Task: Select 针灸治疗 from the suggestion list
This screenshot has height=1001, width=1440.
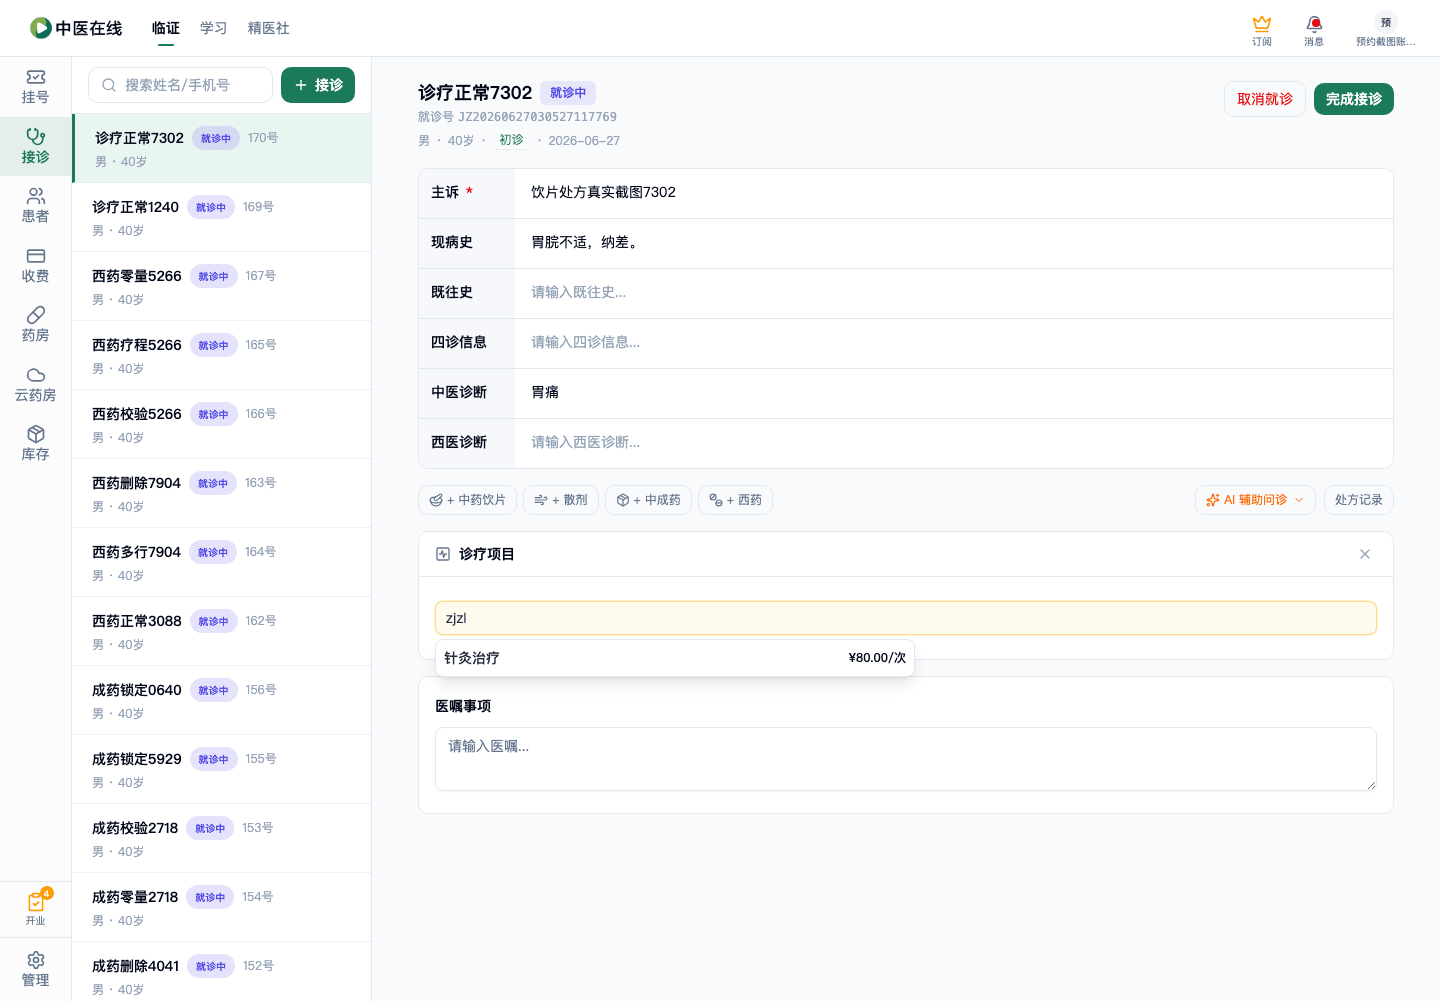Action: 674,658
